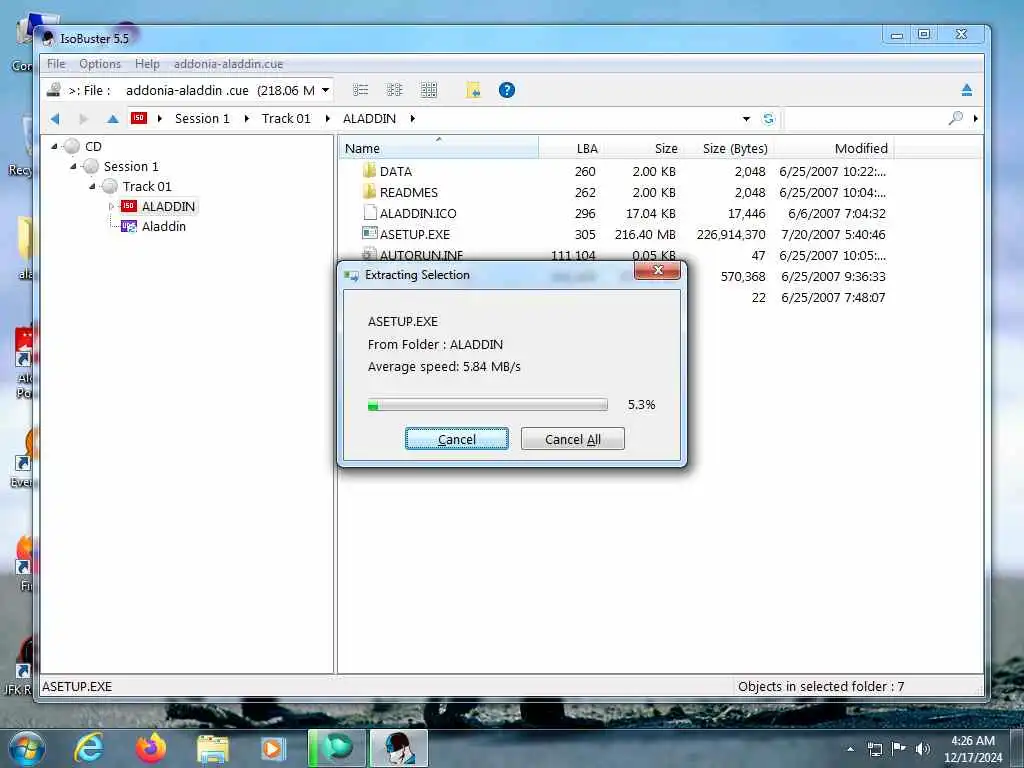The width and height of the screenshot is (1024, 768).
Task: Close the Extracting Selection dialog
Action: click(658, 270)
